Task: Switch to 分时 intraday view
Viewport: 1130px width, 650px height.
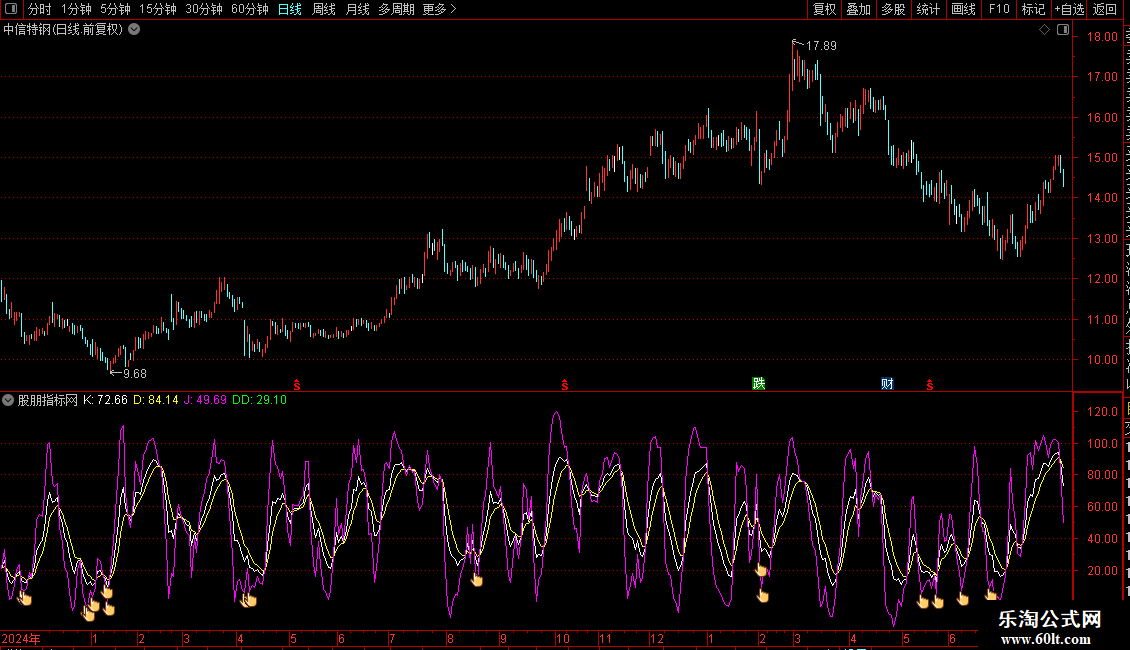Action: coord(40,9)
